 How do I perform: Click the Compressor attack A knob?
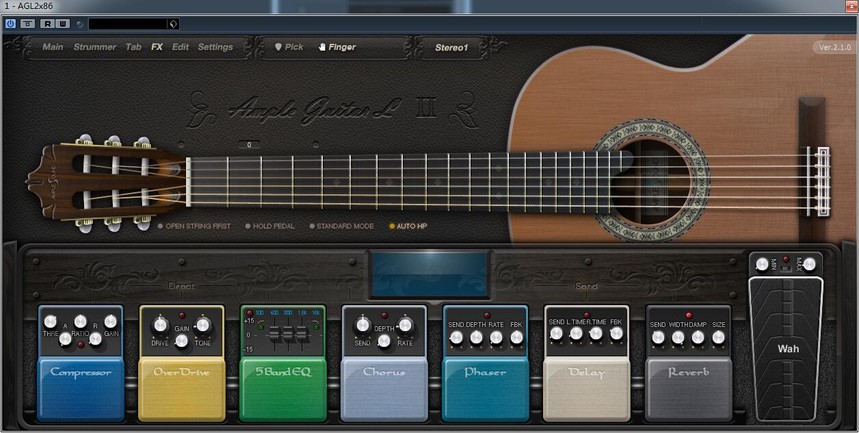(65, 339)
